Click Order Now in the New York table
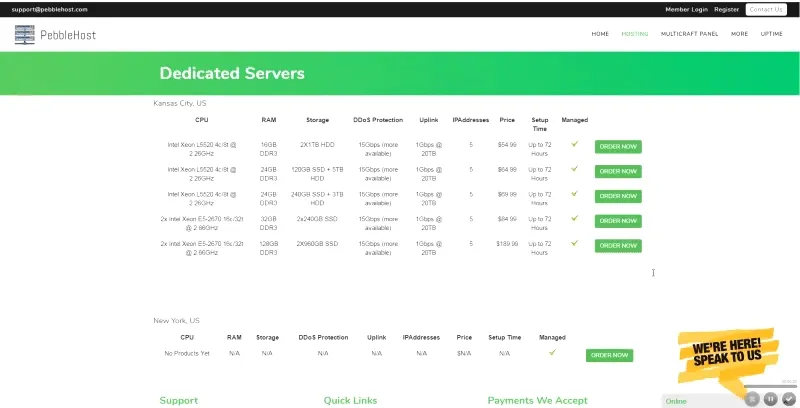This screenshot has width=800, height=408. pyautogui.click(x=609, y=355)
